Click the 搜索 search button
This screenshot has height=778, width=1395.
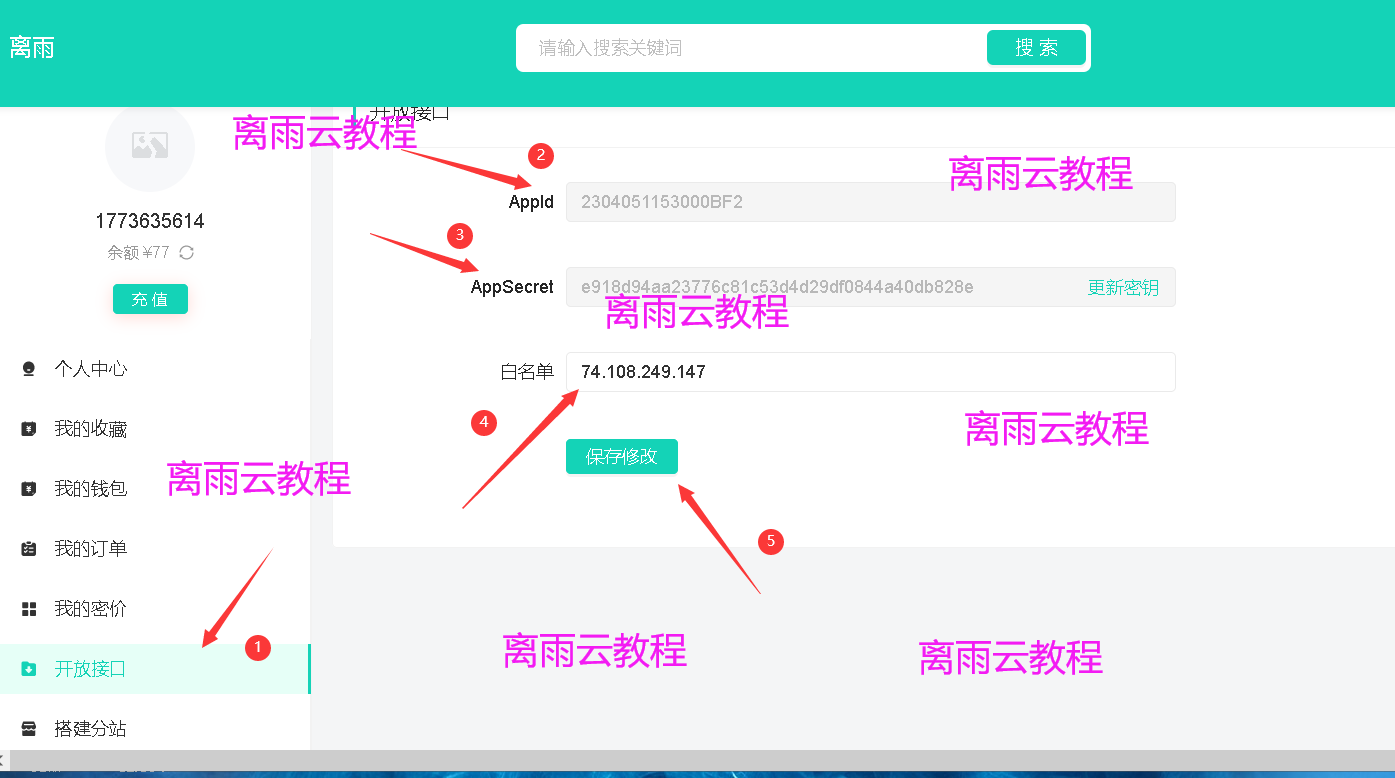click(1036, 48)
